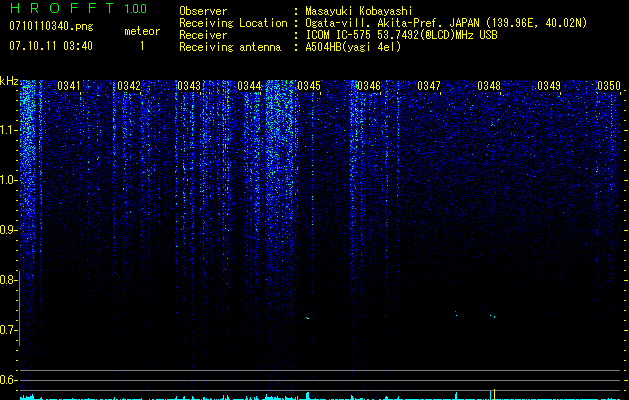Click the 0341 time marker
629x400 pixels.
click(x=69, y=86)
